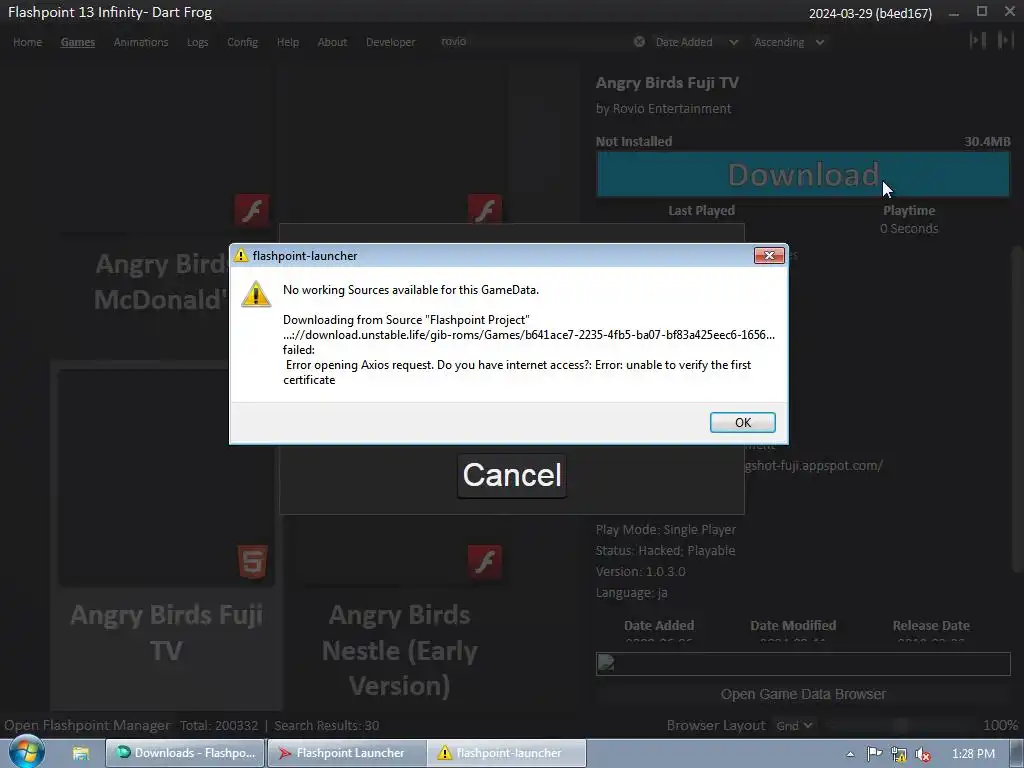Click the 1:28 PM taskbar clock

pyautogui.click(x=973, y=754)
